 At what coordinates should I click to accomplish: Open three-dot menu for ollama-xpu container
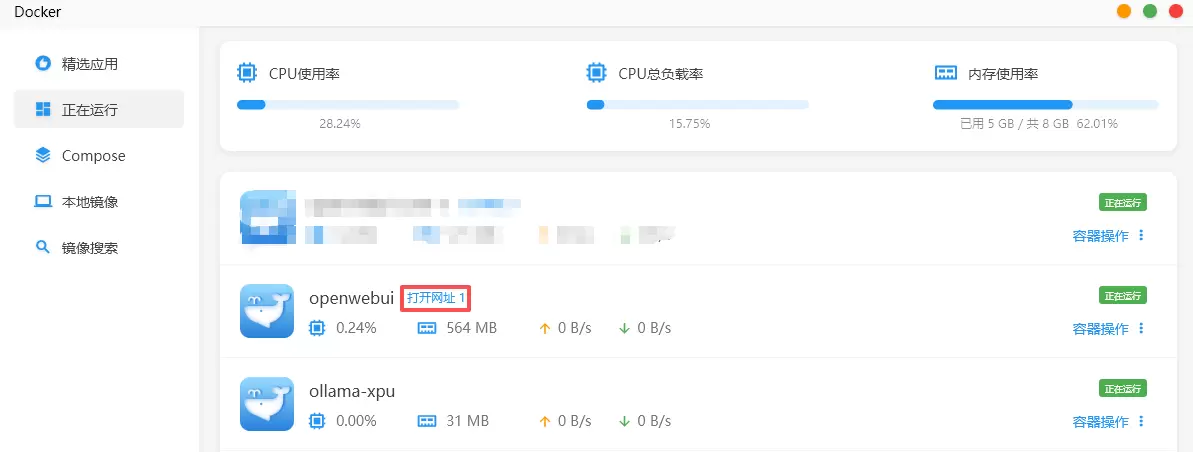click(x=1141, y=421)
